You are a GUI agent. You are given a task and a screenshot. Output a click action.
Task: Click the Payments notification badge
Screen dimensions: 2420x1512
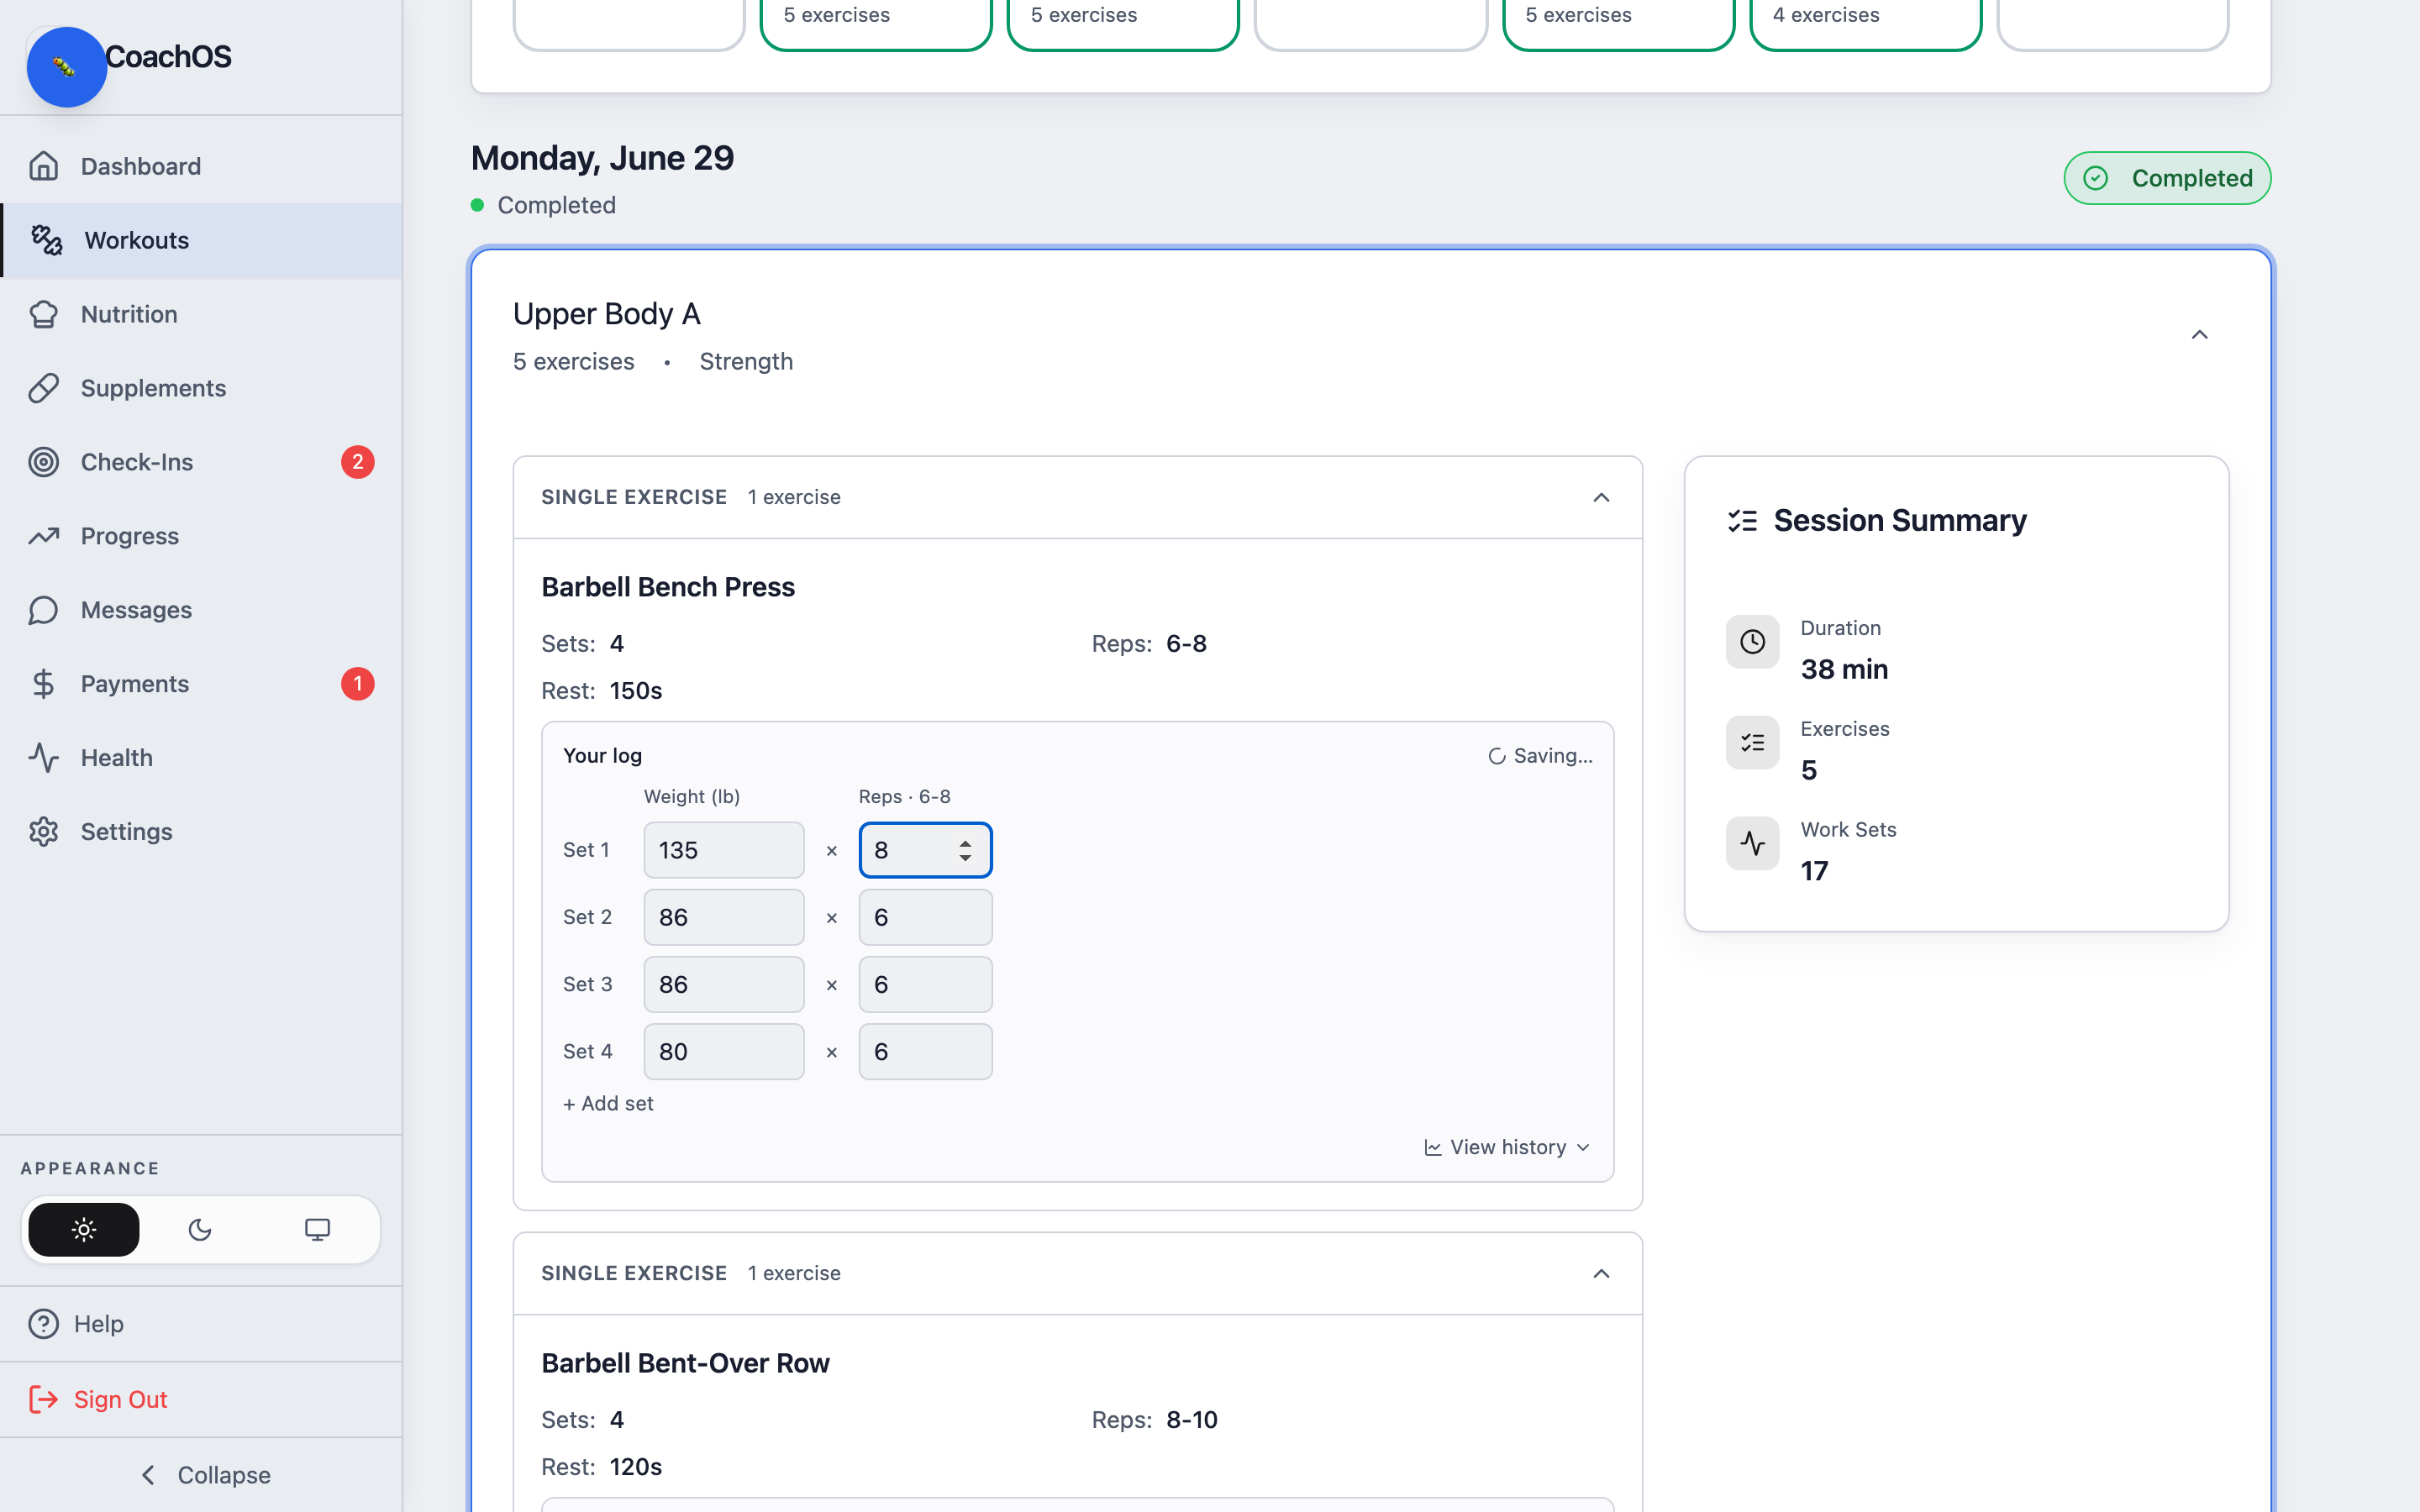(x=358, y=684)
